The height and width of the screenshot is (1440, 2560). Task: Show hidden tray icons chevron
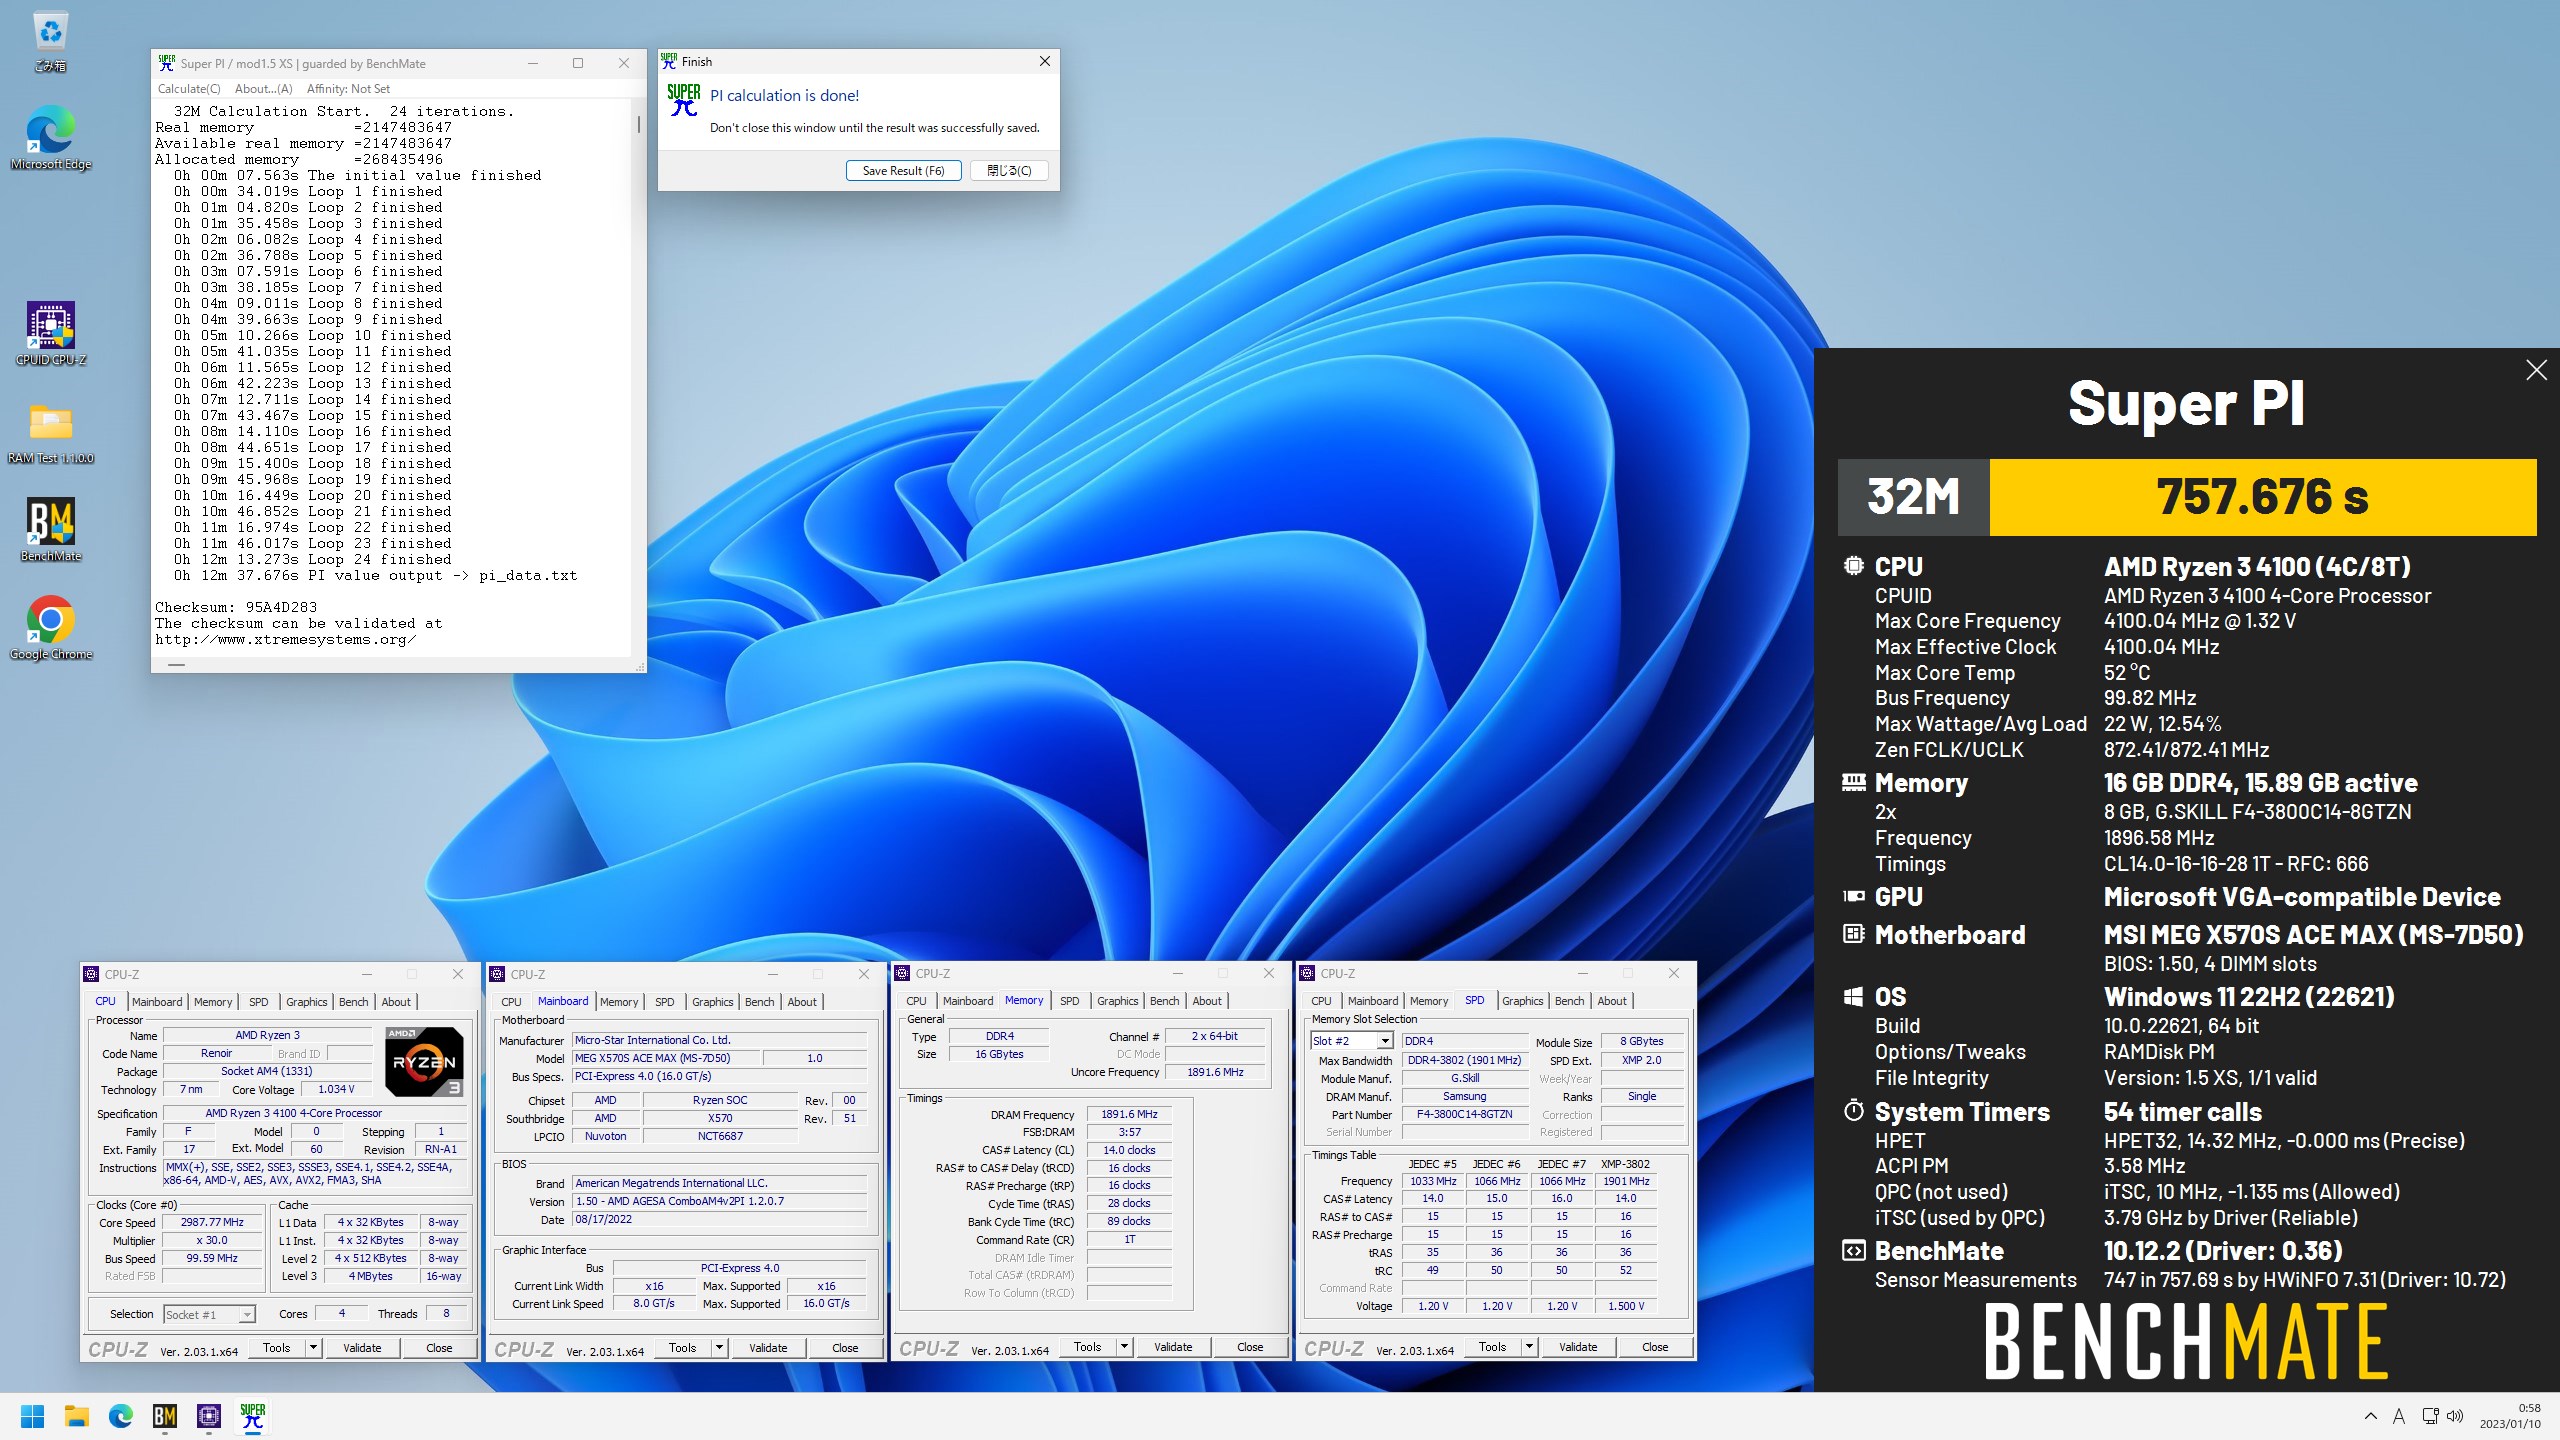pyautogui.click(x=2371, y=1416)
